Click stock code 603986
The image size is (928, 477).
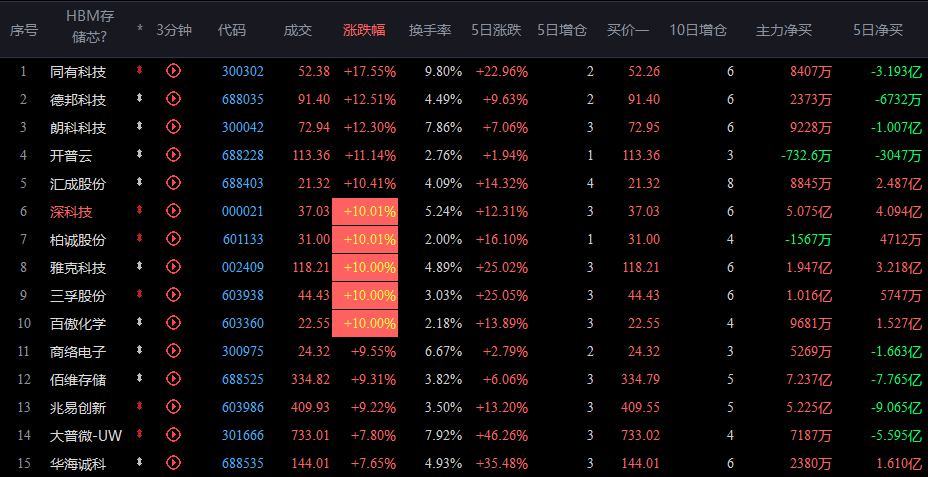243,408
